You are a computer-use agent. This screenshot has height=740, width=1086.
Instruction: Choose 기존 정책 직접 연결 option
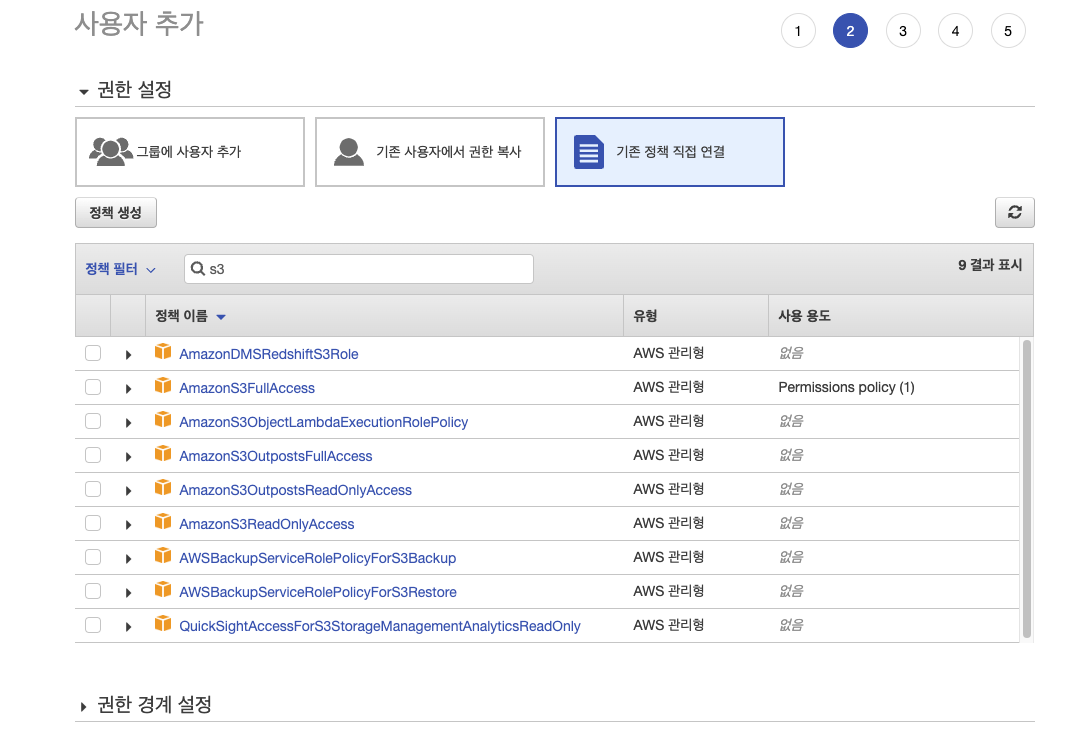(670, 152)
